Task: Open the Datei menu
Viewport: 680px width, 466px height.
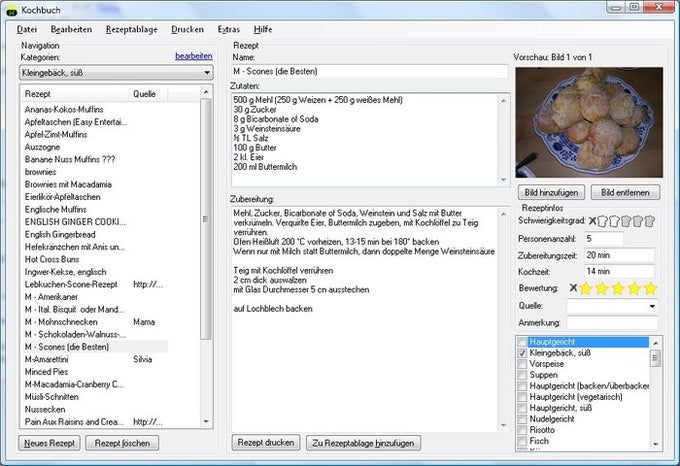Action: tap(26, 29)
